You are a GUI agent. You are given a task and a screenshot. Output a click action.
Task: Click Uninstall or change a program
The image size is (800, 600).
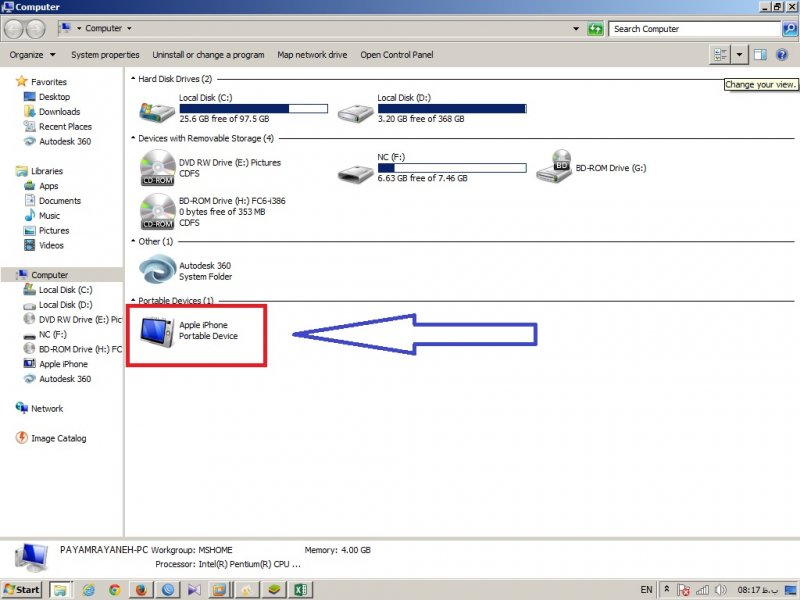click(x=208, y=55)
